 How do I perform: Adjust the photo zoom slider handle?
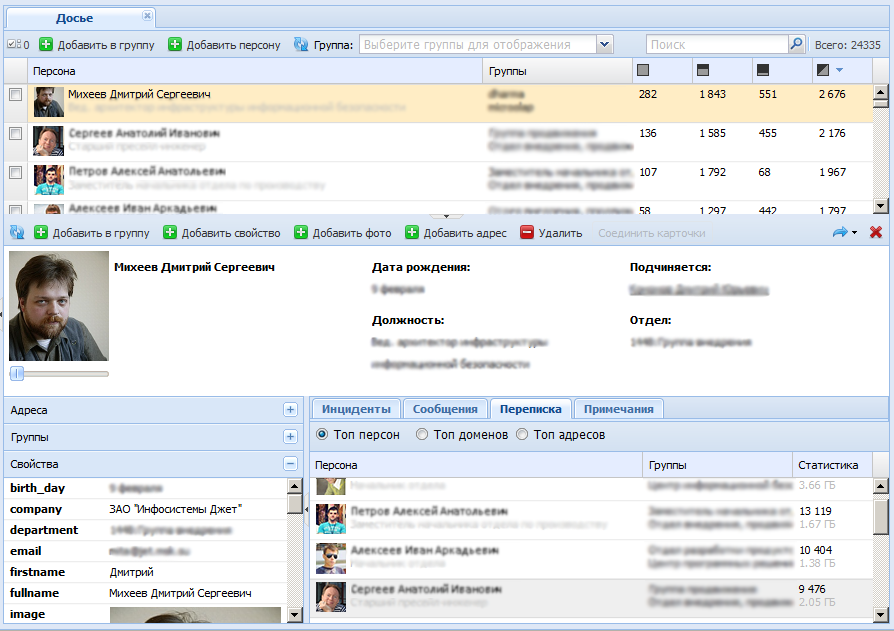pos(17,374)
